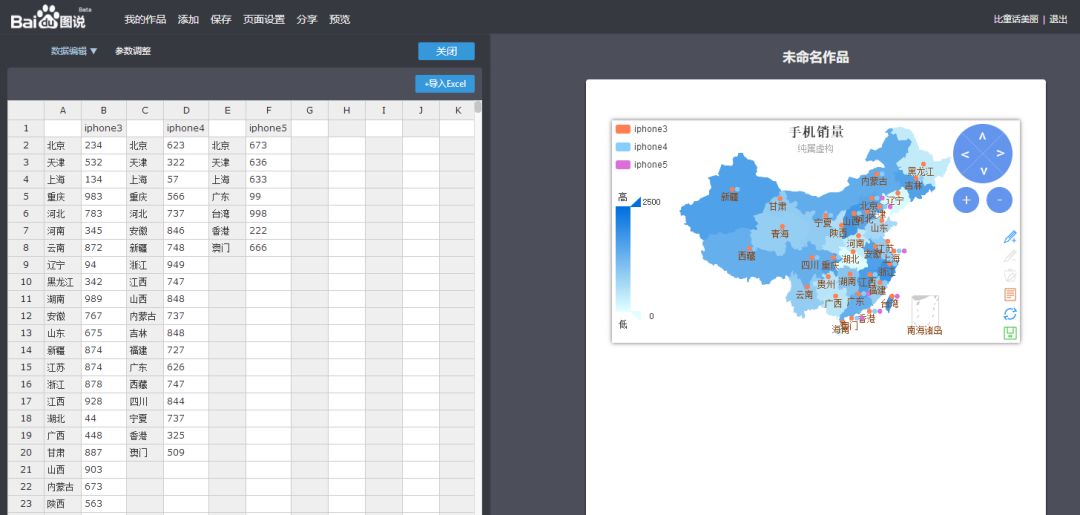The image size is (1080, 515).
Task: Click 保存 in the top menu
Action: pyautogui.click(x=221, y=19)
